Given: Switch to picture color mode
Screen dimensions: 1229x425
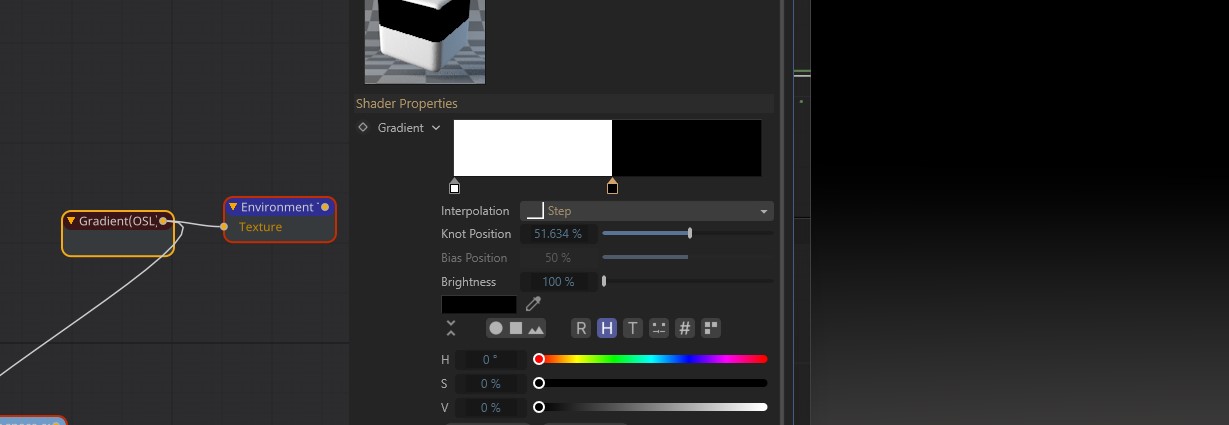Looking at the screenshot, I should pos(536,328).
